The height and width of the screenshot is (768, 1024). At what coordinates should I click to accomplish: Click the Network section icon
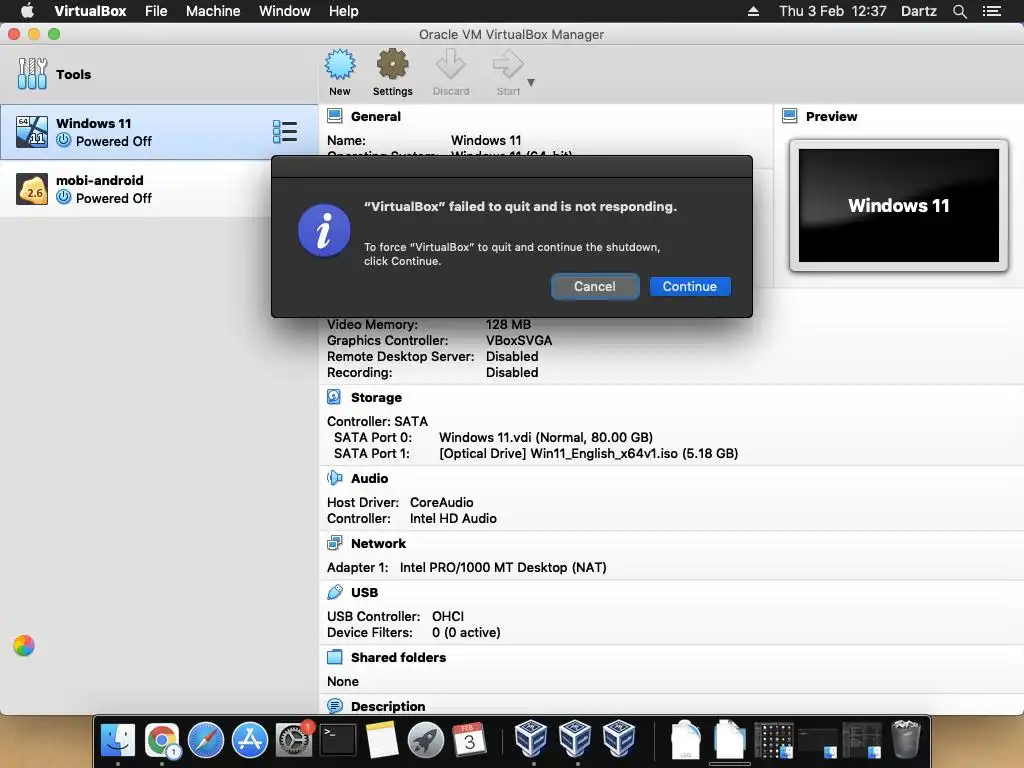[334, 543]
